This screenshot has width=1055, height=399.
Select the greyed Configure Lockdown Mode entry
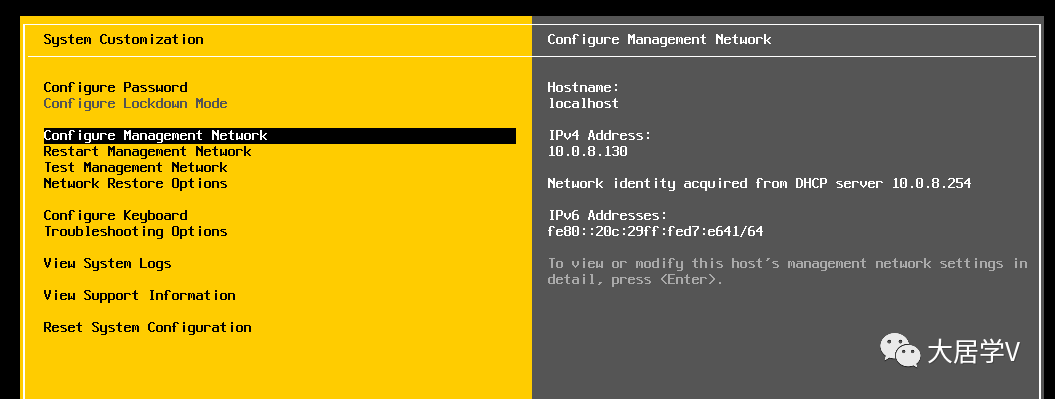[x=135, y=104]
